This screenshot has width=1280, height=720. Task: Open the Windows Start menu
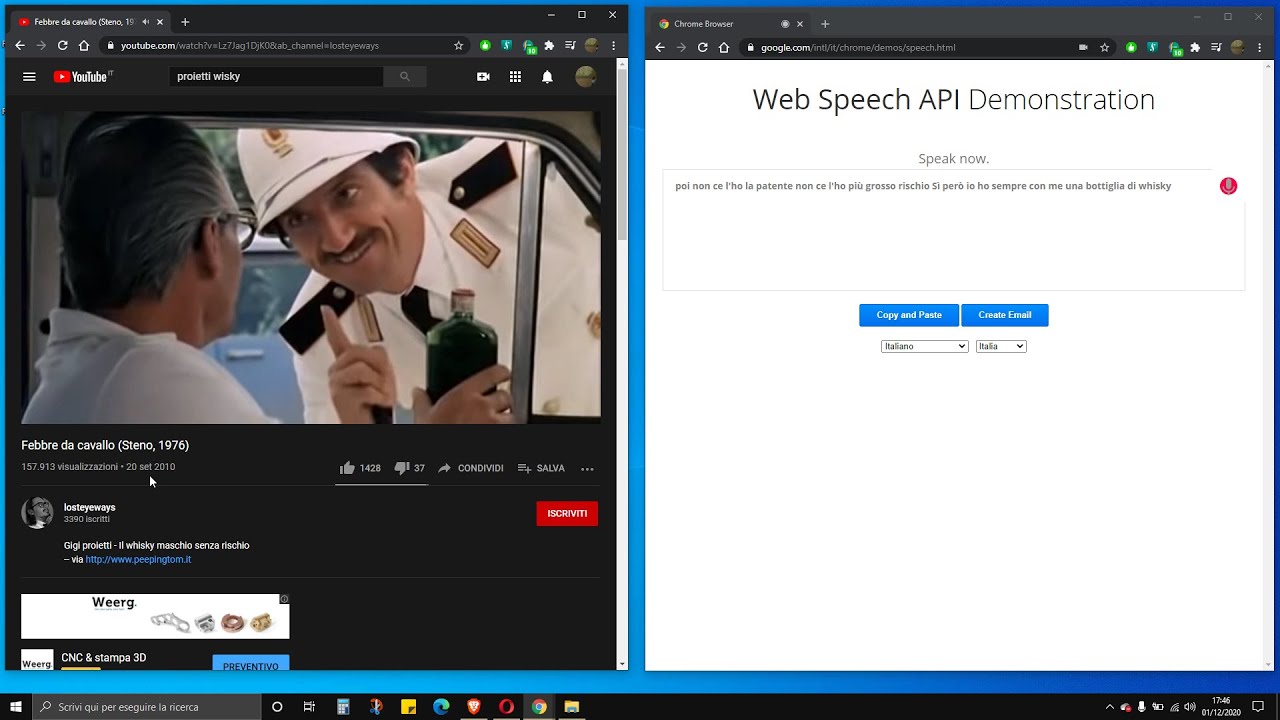click(x=16, y=707)
